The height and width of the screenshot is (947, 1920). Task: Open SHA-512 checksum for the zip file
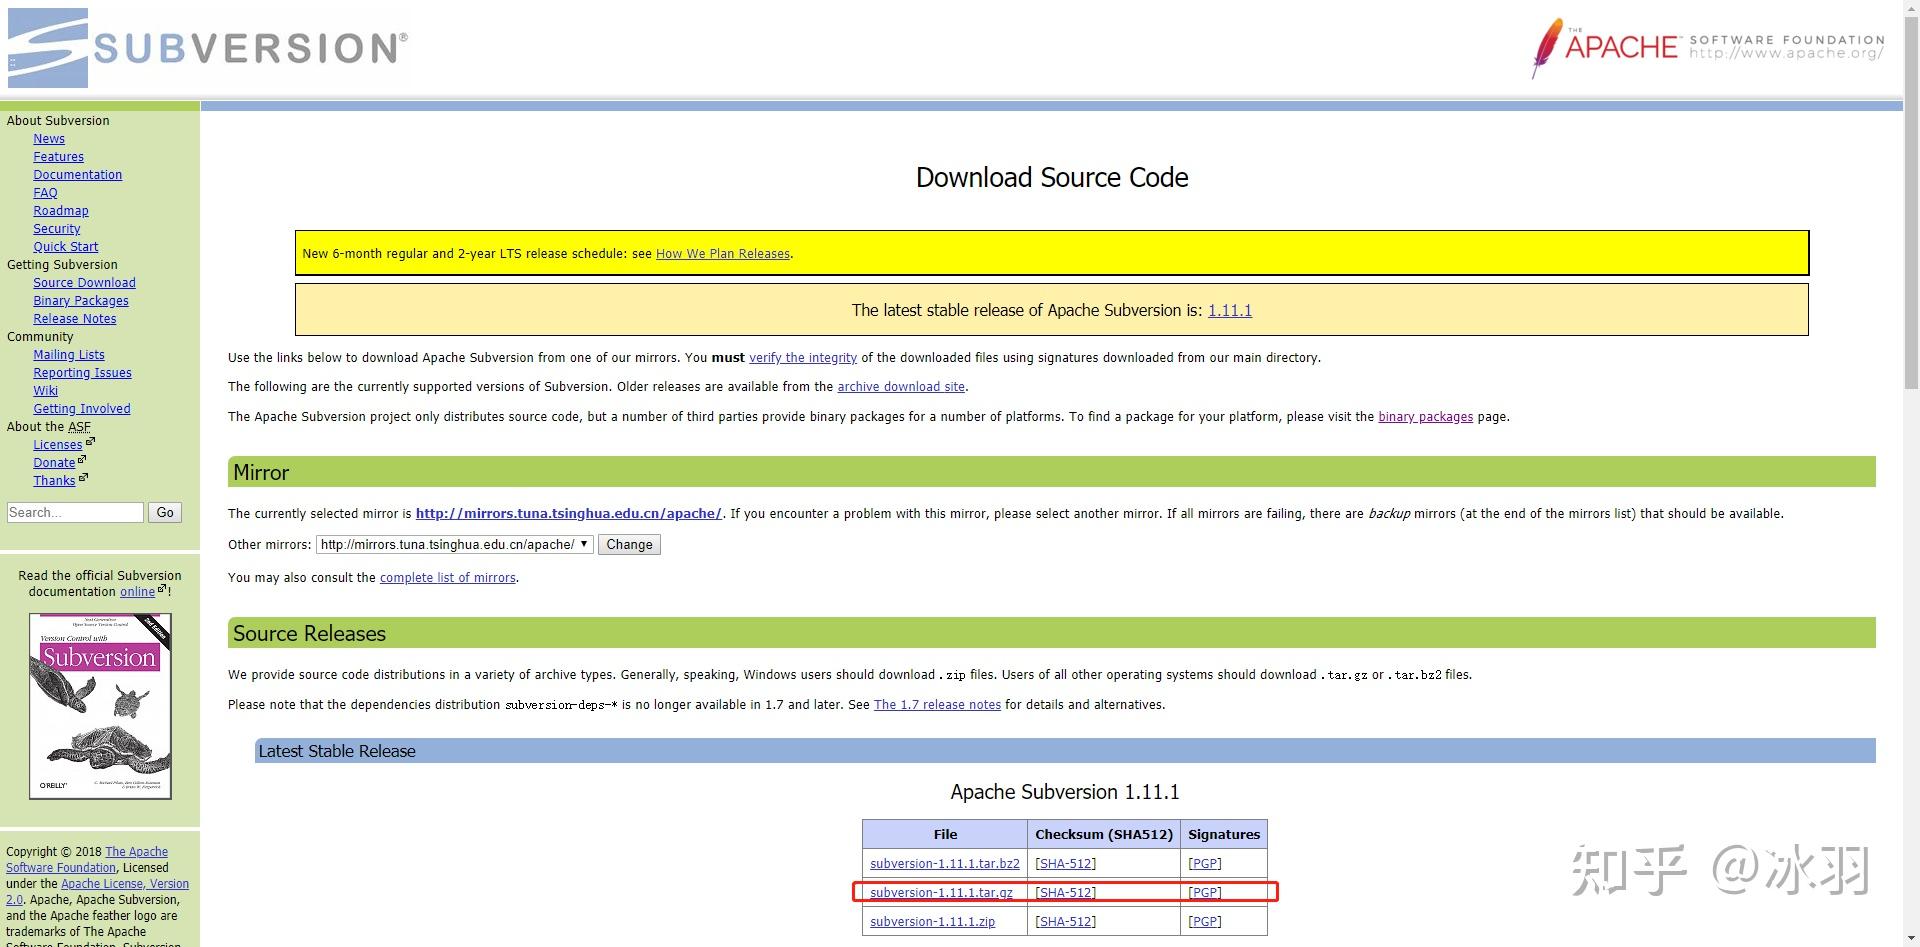click(1066, 922)
